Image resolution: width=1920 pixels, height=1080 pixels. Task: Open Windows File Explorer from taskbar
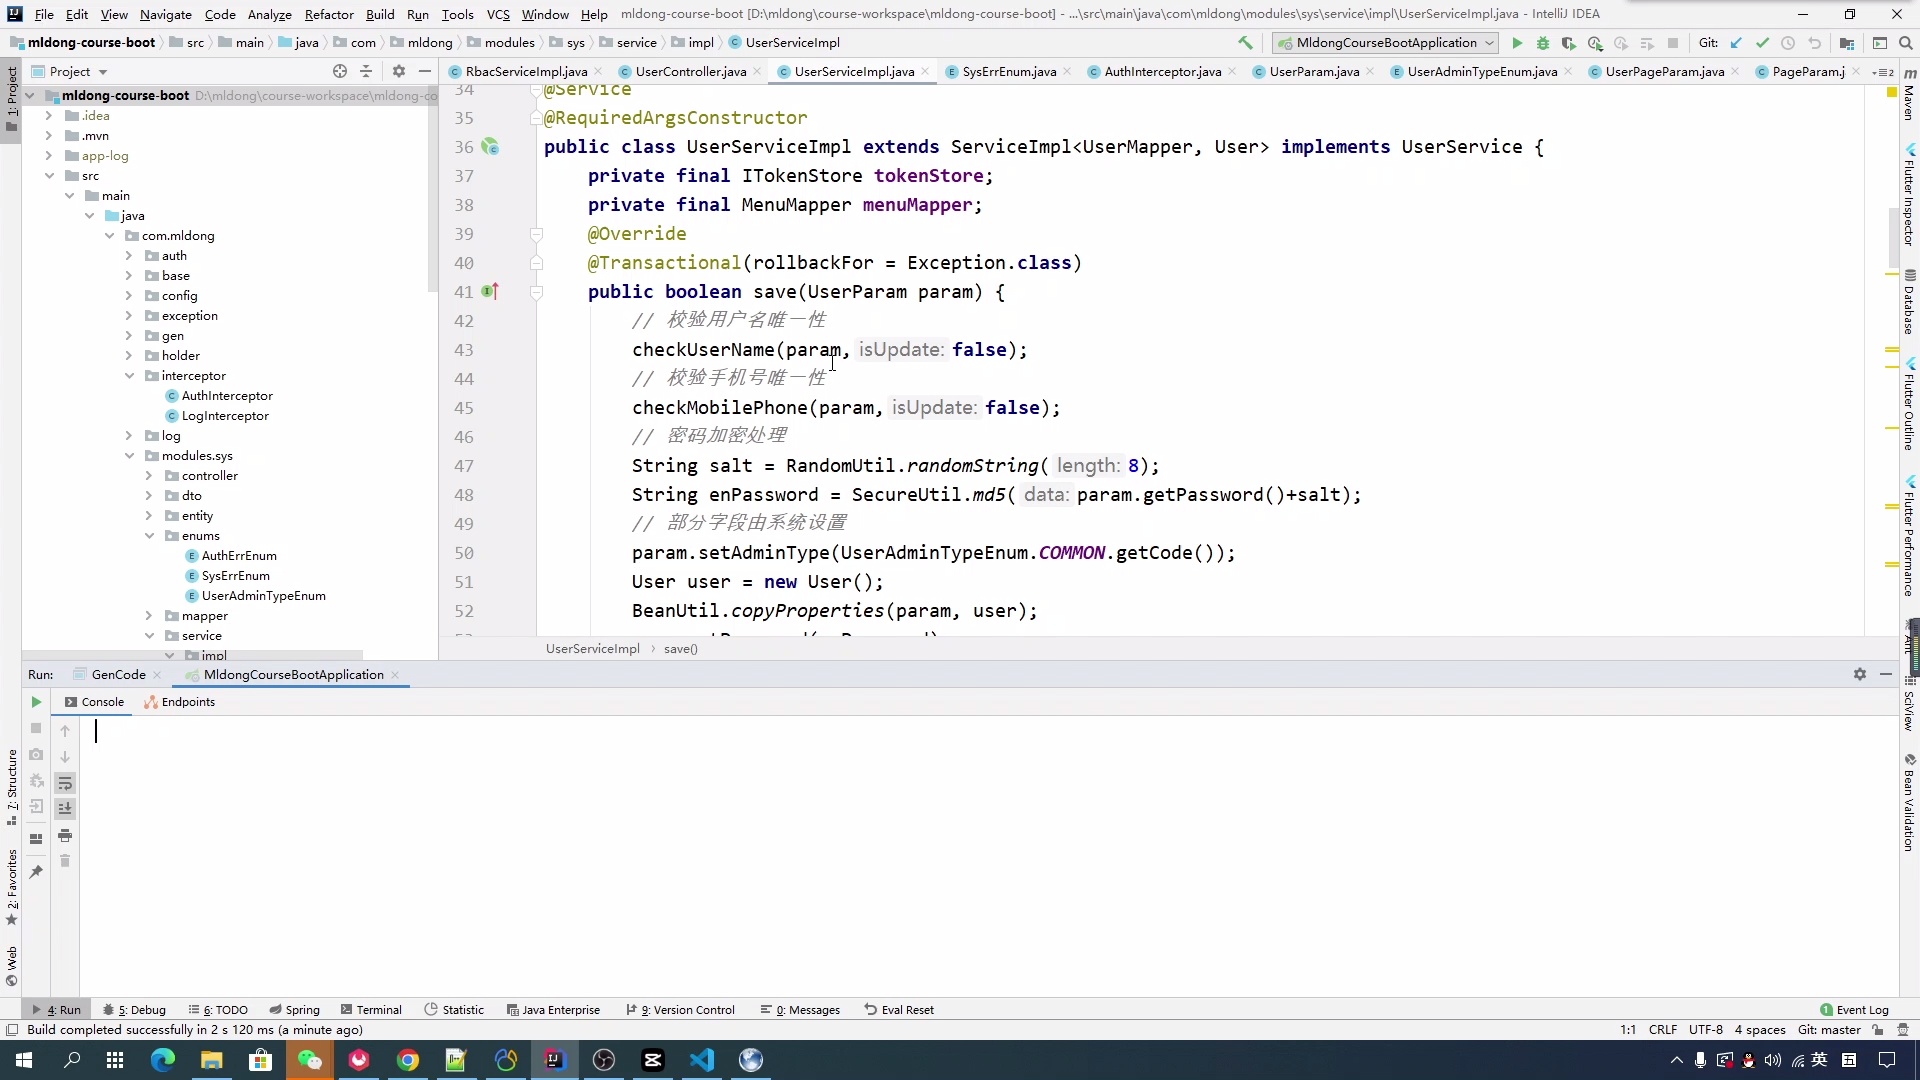(x=211, y=1060)
